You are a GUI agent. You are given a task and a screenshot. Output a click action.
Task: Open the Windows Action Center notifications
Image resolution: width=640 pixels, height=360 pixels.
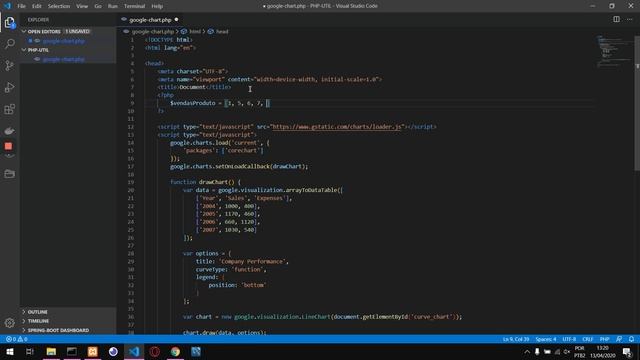pyautogui.click(x=627, y=351)
